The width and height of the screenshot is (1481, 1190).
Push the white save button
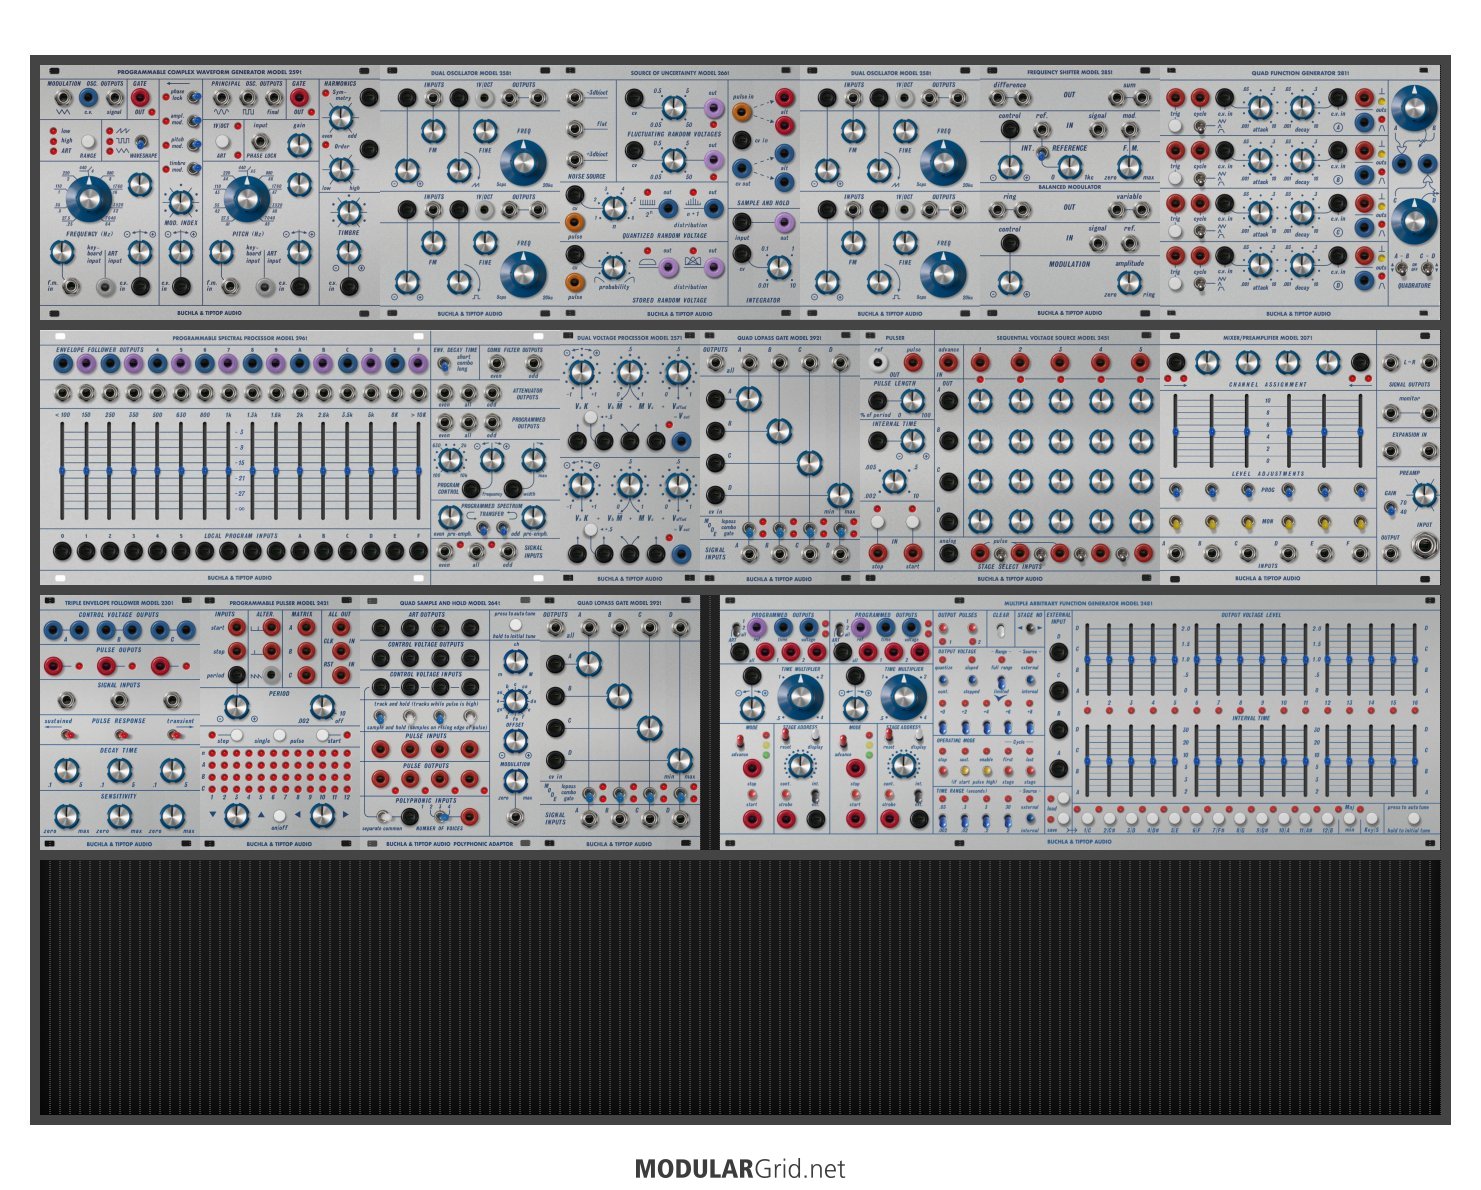click(x=1063, y=819)
